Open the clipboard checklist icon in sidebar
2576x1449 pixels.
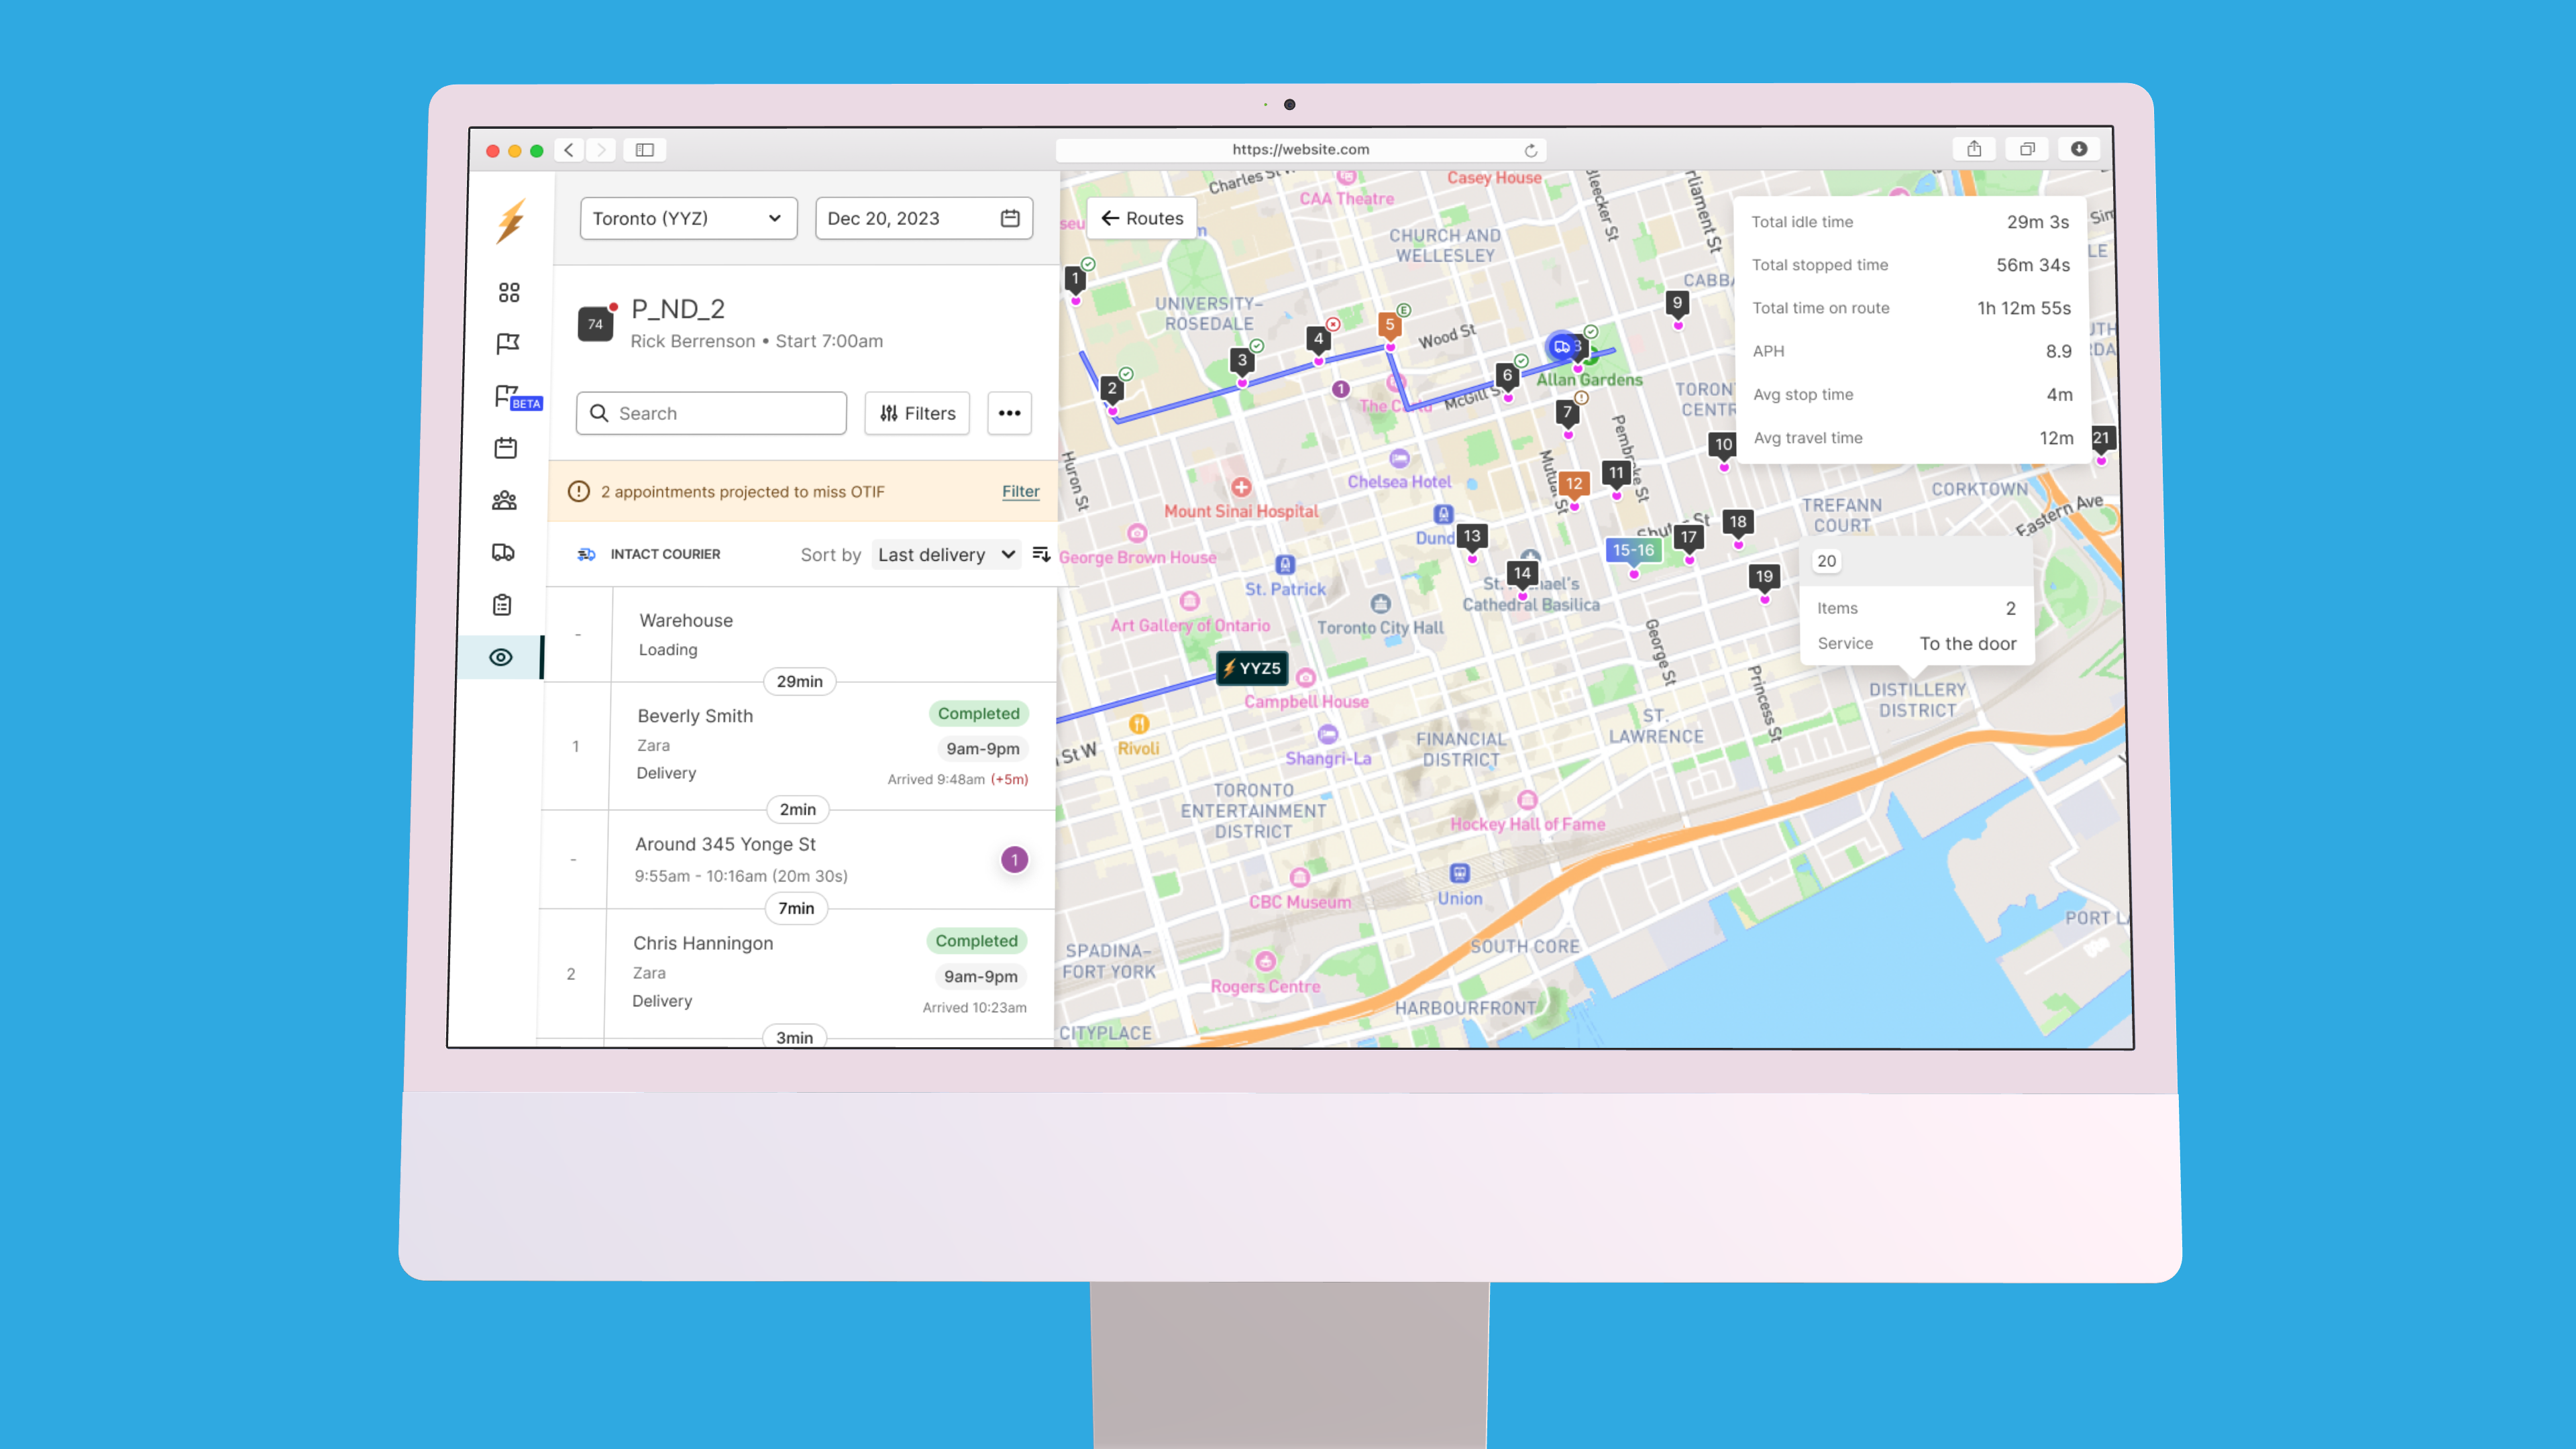click(x=502, y=605)
